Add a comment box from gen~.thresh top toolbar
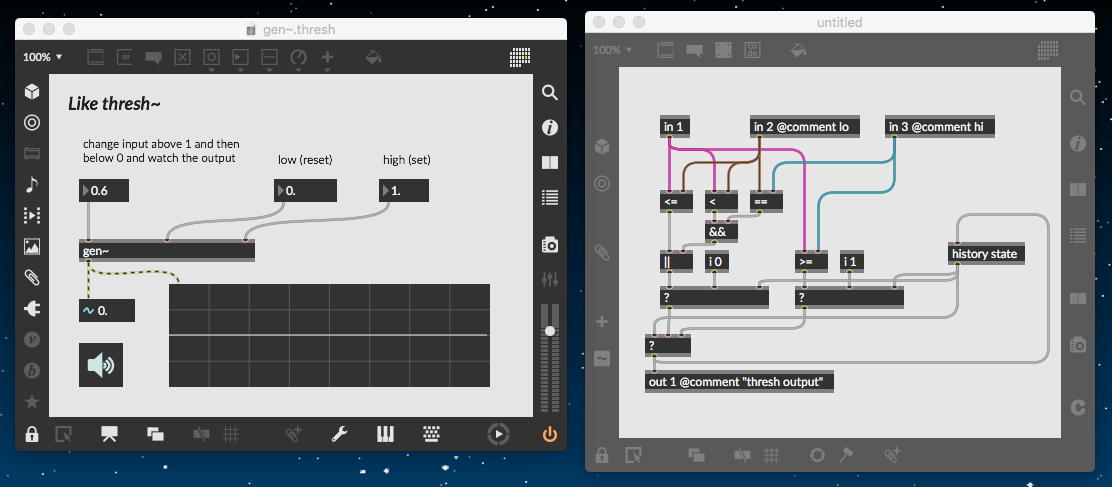1112x487 pixels. tap(153, 57)
